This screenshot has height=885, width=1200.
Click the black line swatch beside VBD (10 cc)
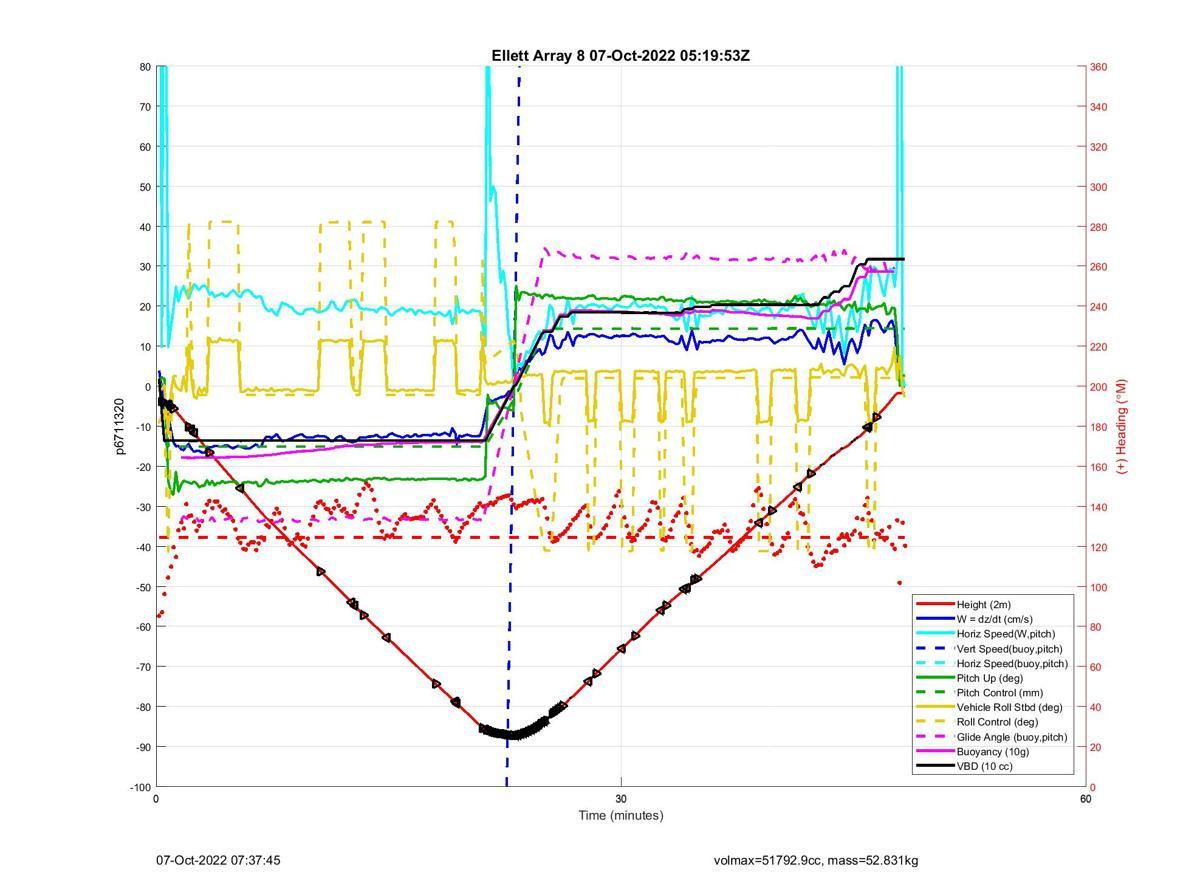[x=934, y=766]
